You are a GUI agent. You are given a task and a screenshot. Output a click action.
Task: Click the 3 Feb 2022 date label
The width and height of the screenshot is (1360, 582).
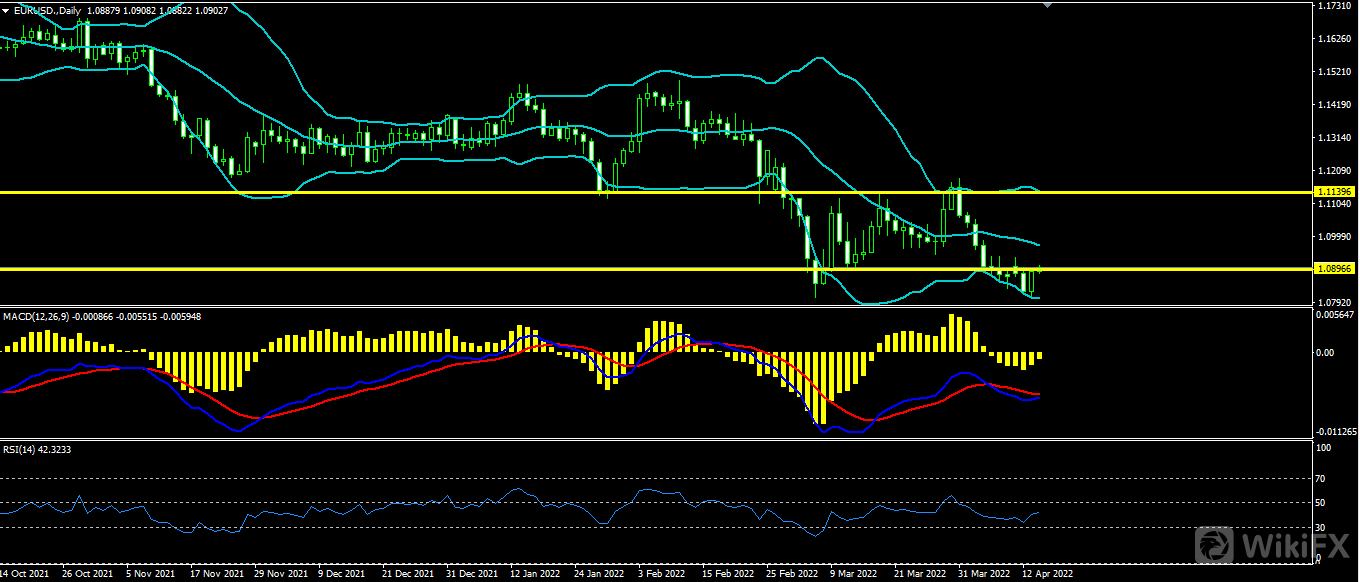point(662,575)
